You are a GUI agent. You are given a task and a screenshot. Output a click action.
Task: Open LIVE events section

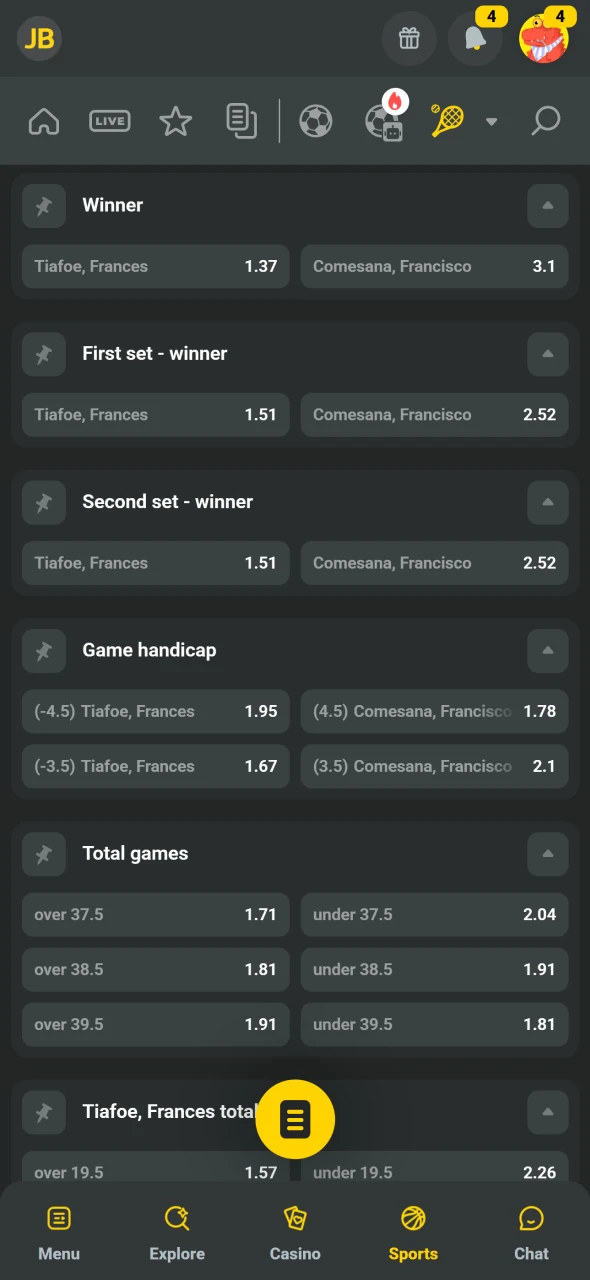pos(109,121)
